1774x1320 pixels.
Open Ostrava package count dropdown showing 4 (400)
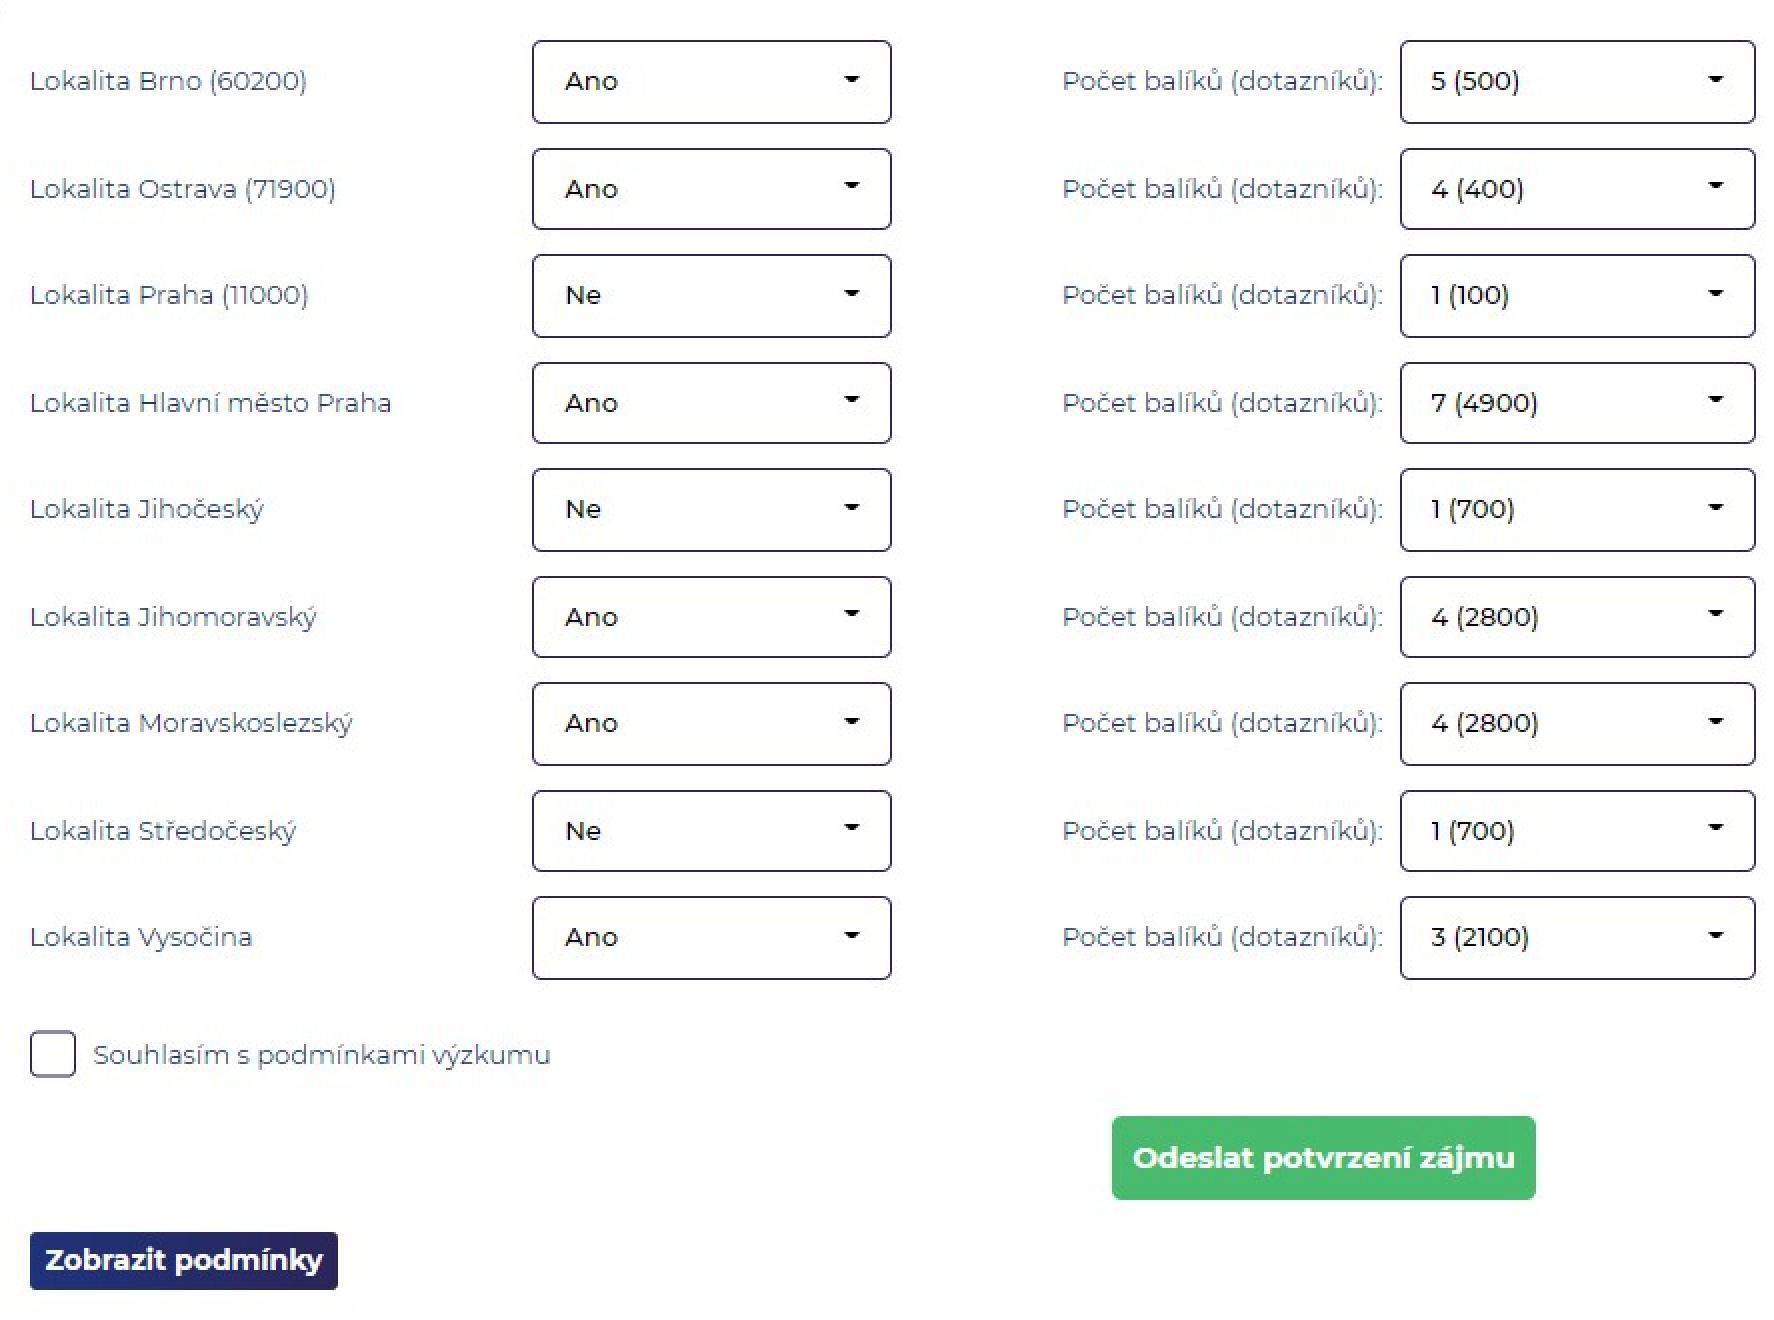(x=1577, y=189)
